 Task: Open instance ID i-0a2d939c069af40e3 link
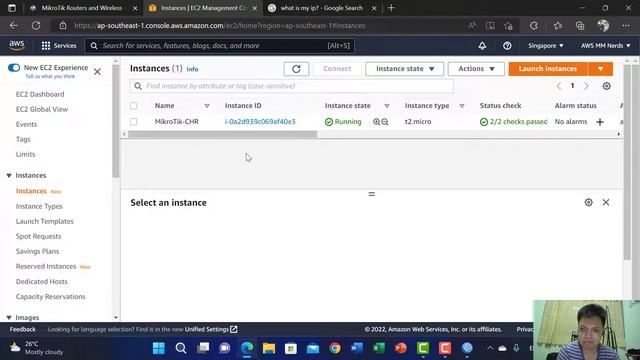tap(260, 122)
